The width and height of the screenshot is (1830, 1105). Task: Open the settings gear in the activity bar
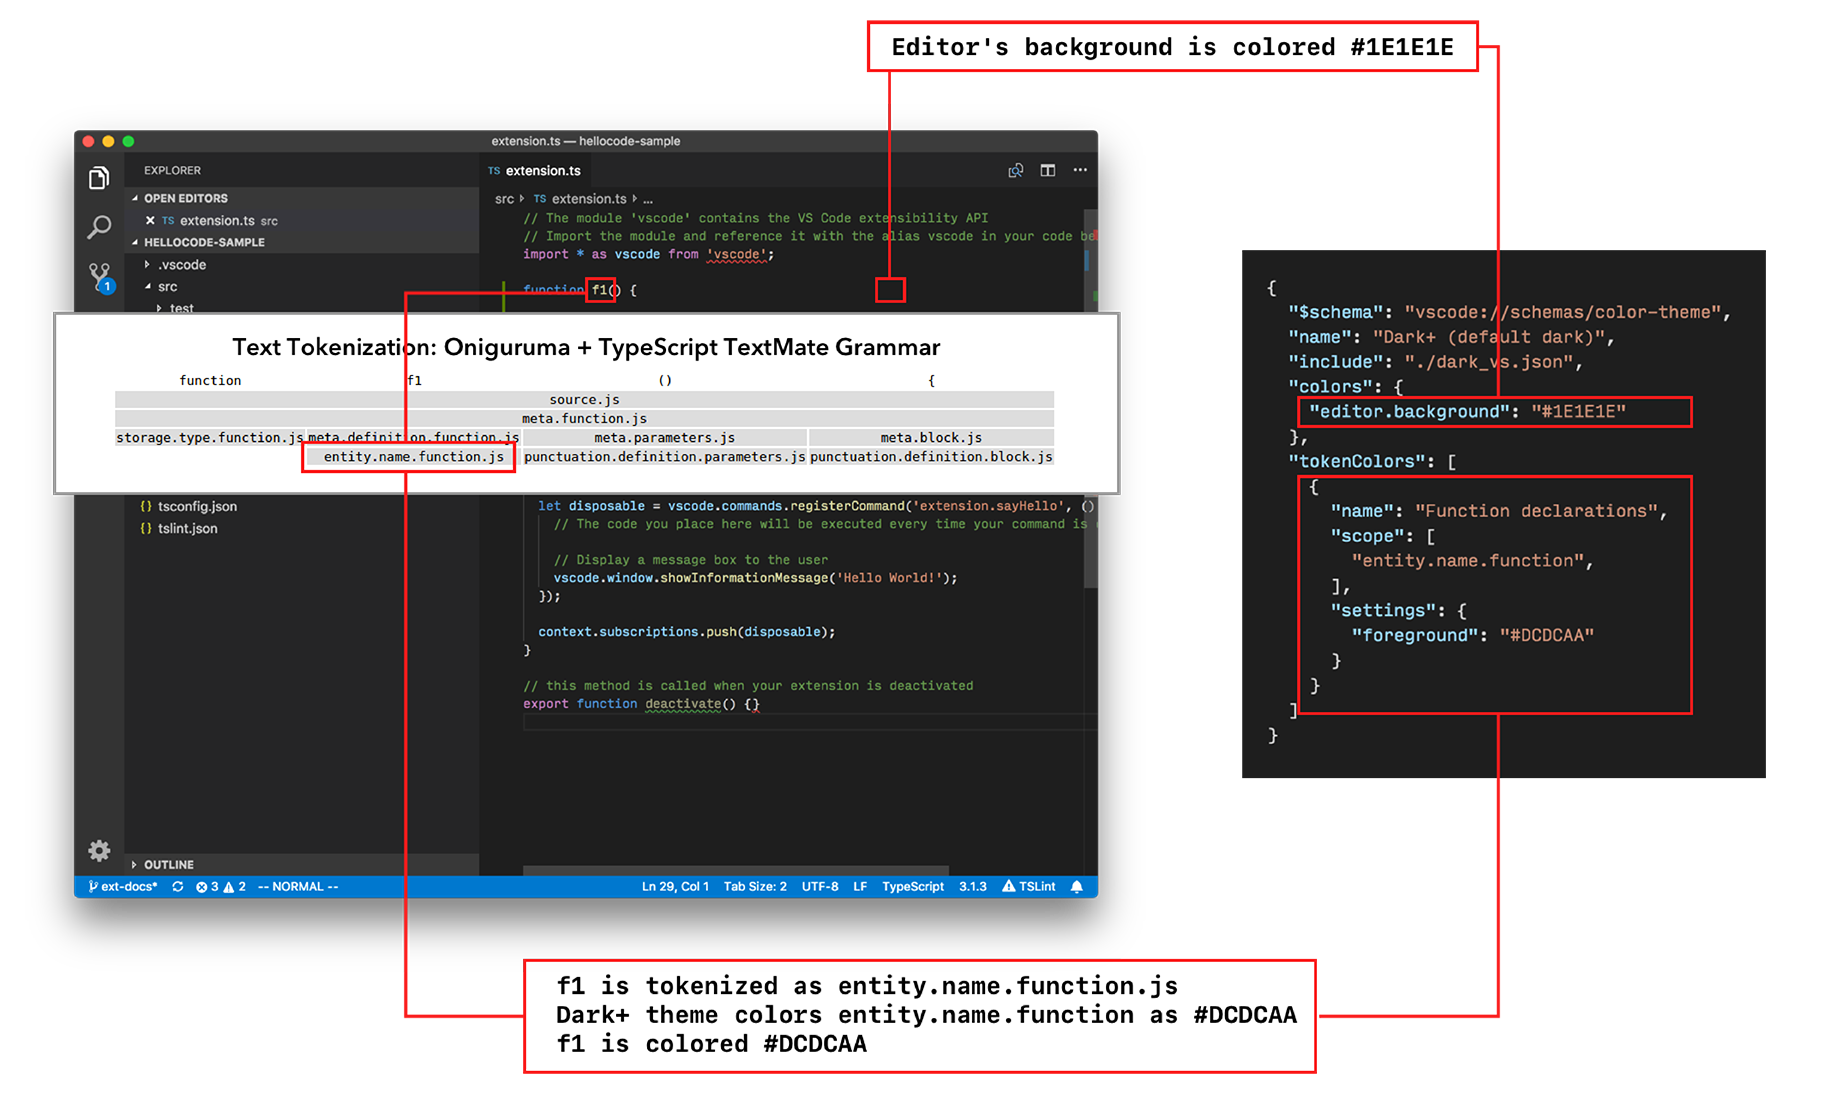coord(99,850)
